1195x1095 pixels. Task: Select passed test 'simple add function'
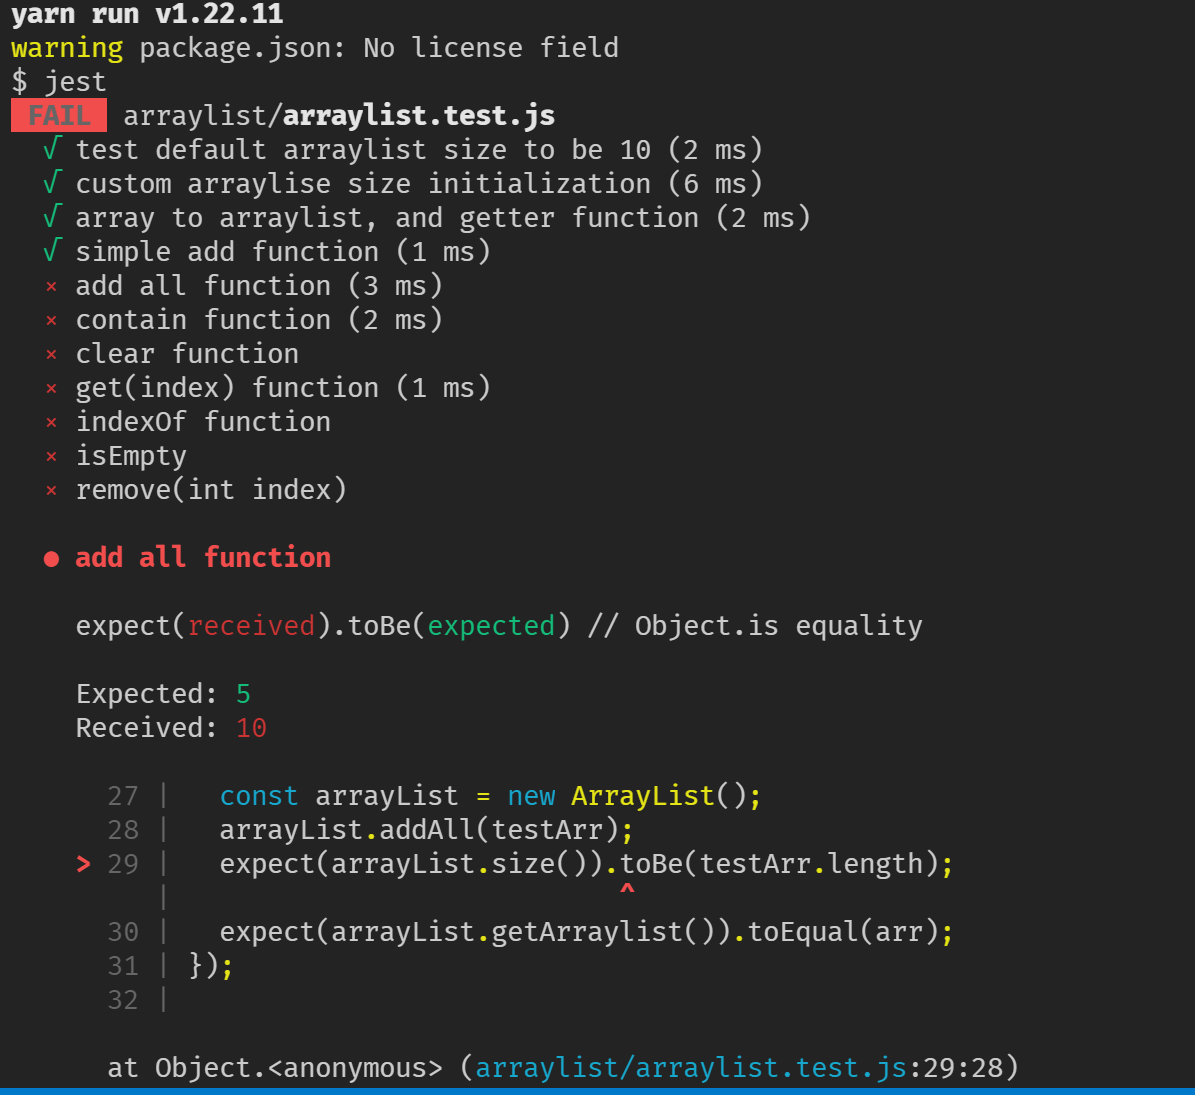coord(267,251)
